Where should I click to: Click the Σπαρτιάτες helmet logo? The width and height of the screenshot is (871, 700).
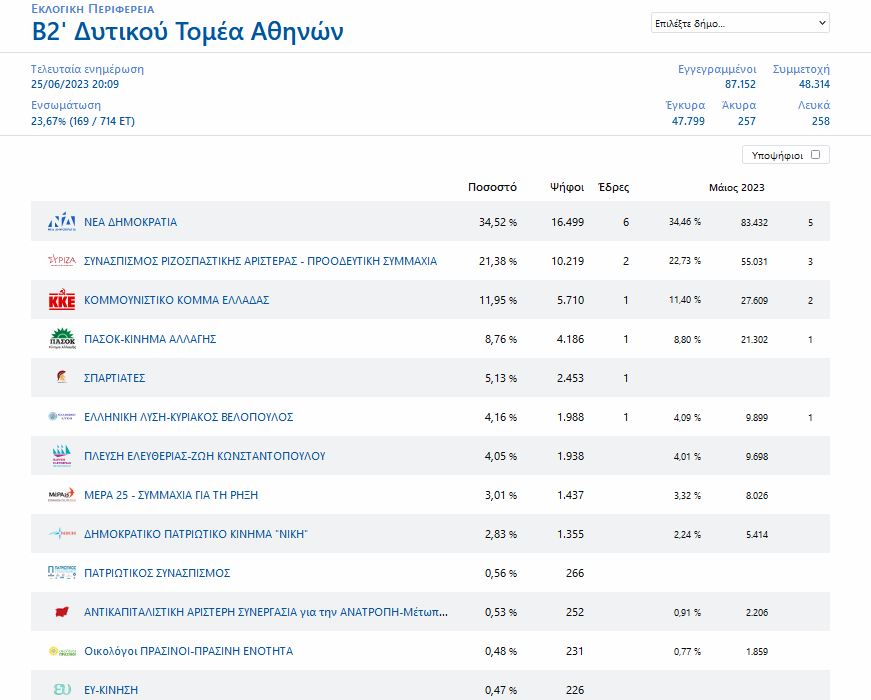62,378
